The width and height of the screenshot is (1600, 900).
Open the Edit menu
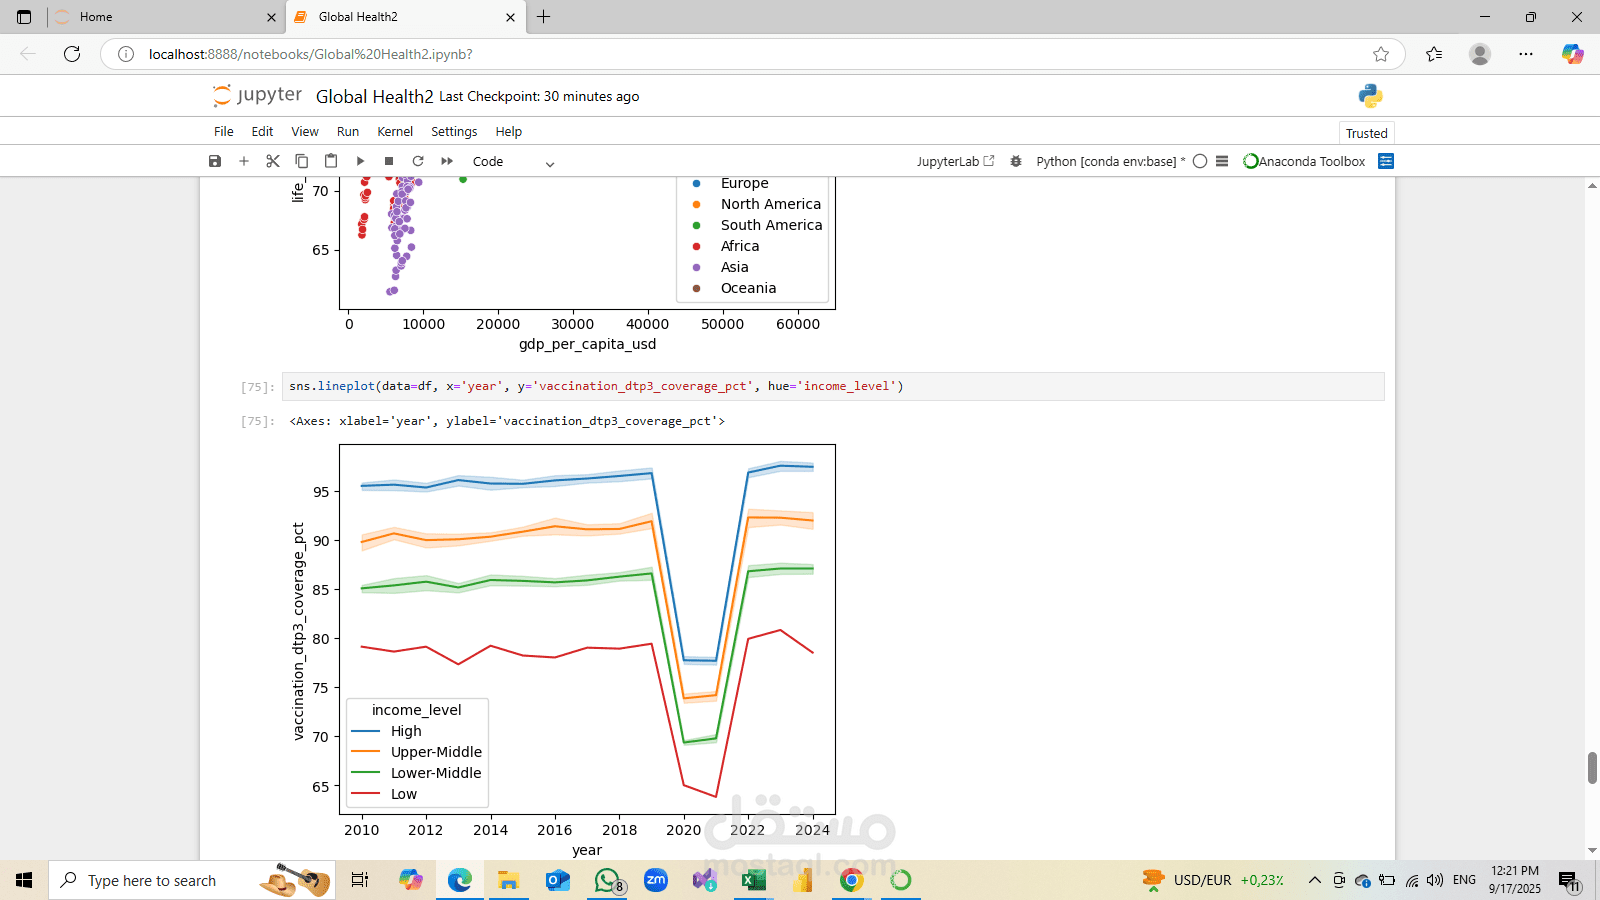click(x=262, y=131)
